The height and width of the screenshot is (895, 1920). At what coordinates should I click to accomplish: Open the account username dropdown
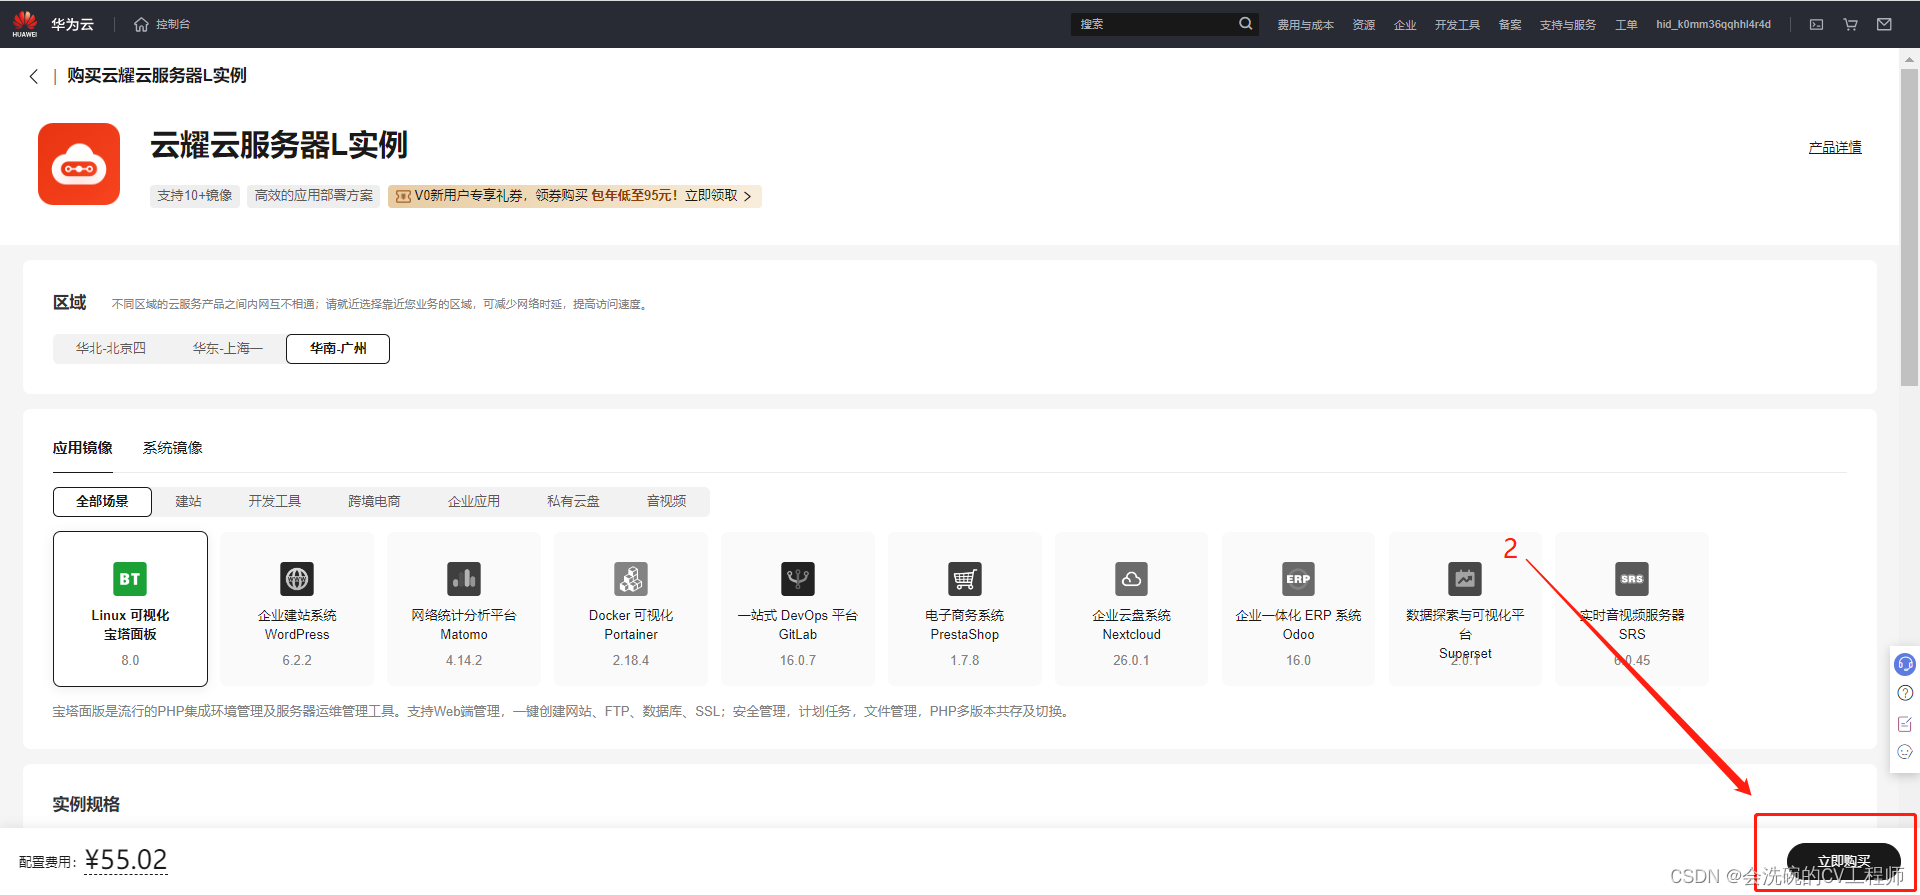[1713, 25]
